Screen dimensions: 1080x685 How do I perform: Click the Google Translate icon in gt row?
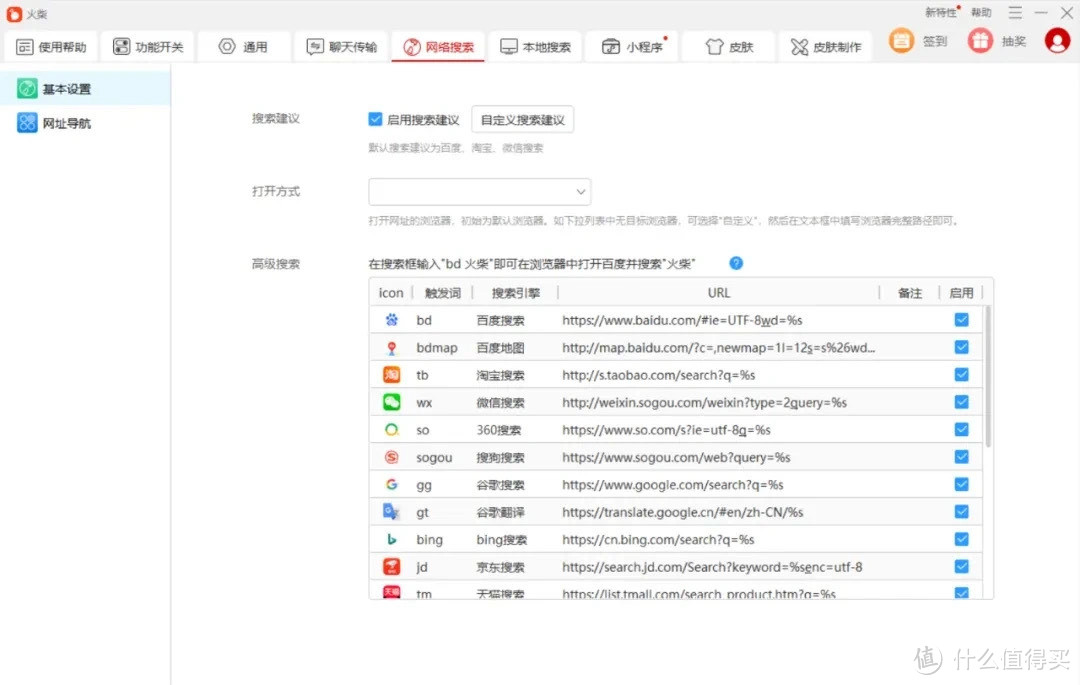click(391, 512)
